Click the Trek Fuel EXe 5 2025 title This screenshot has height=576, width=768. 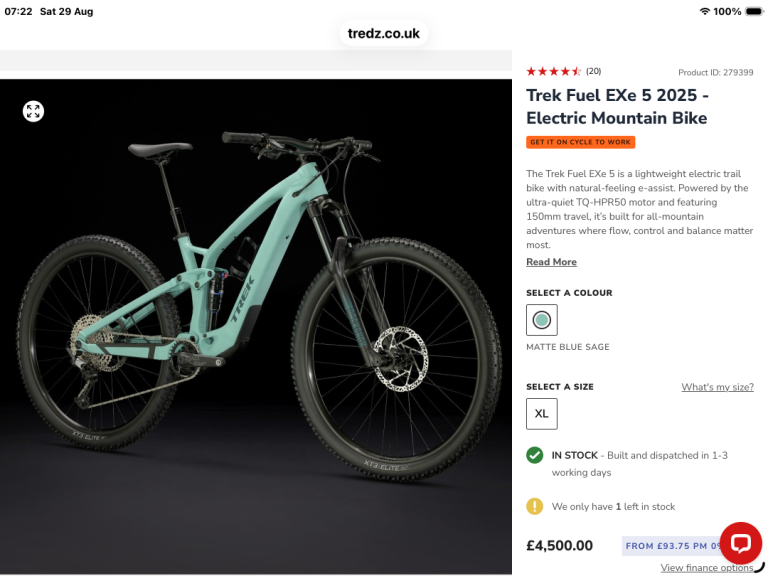(617, 106)
